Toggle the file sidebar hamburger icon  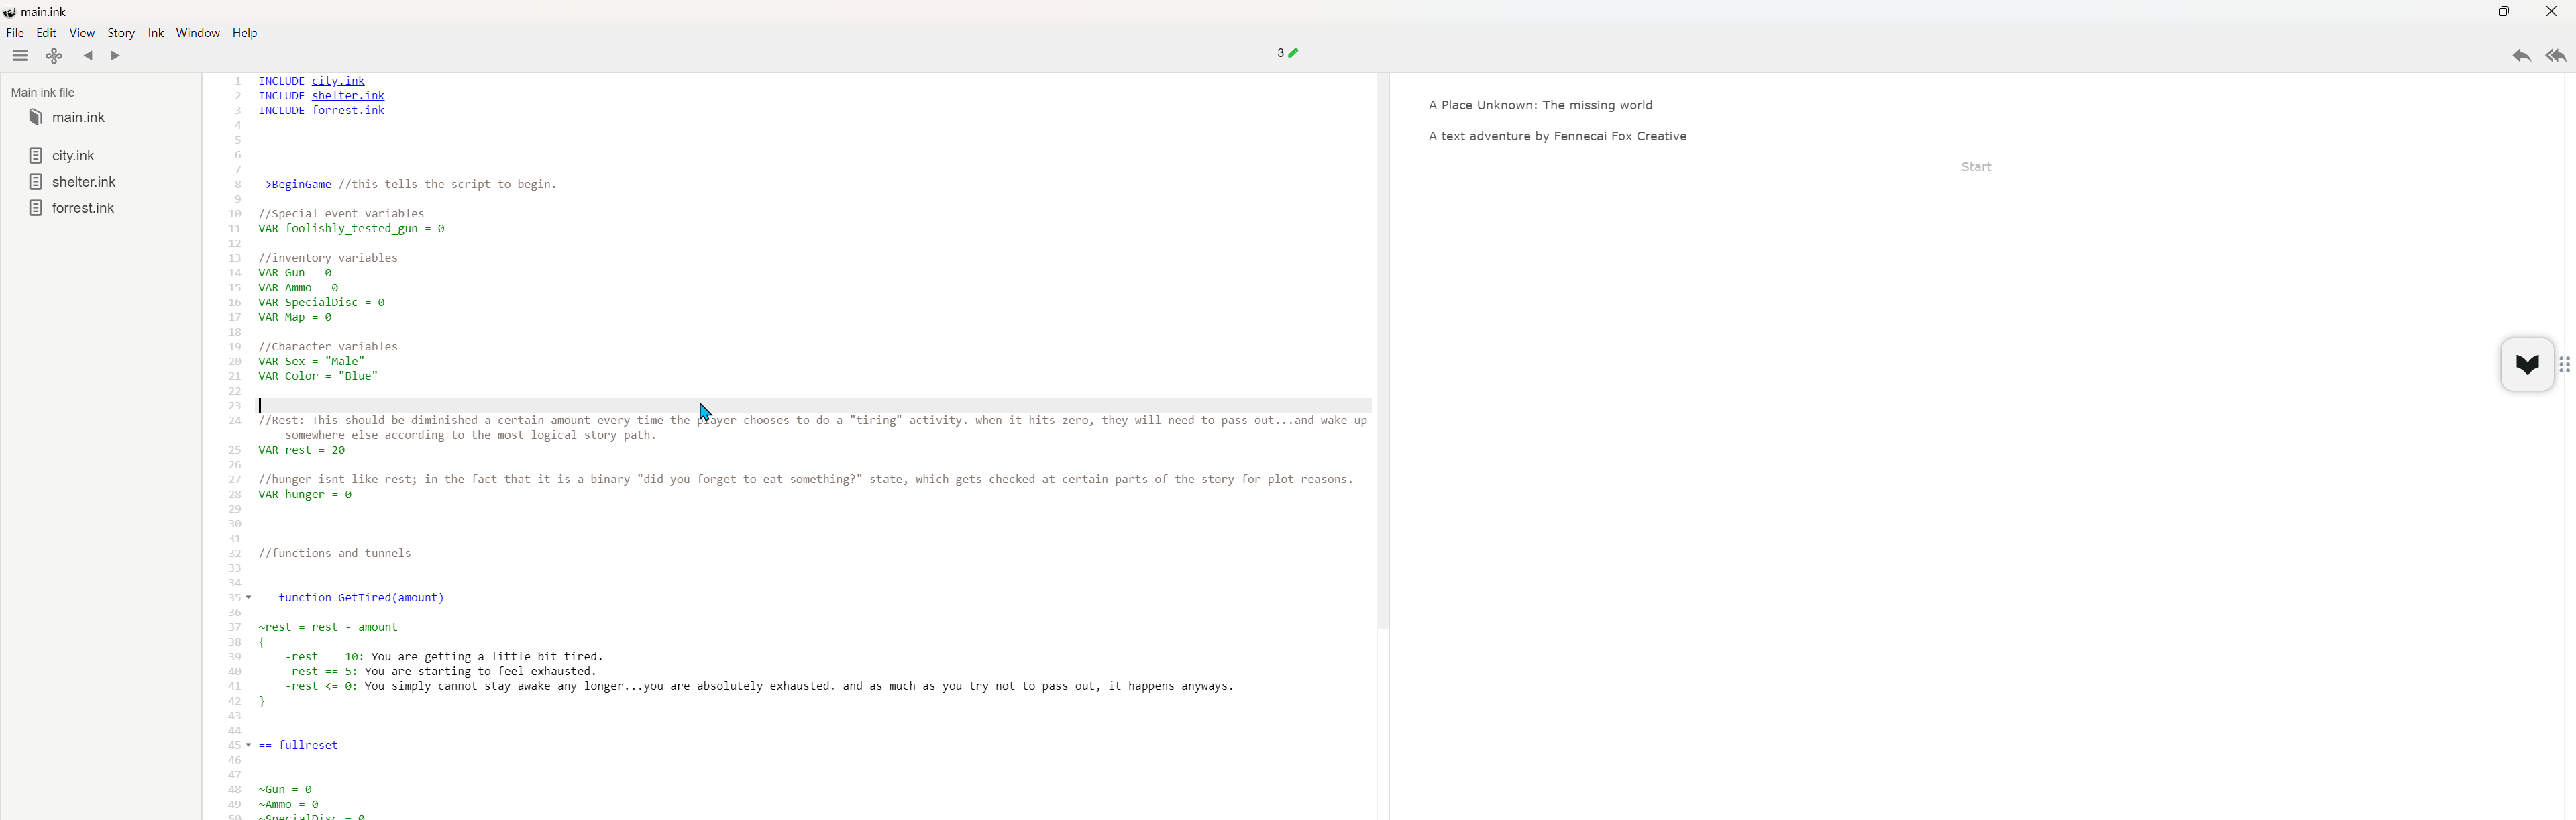click(x=20, y=56)
